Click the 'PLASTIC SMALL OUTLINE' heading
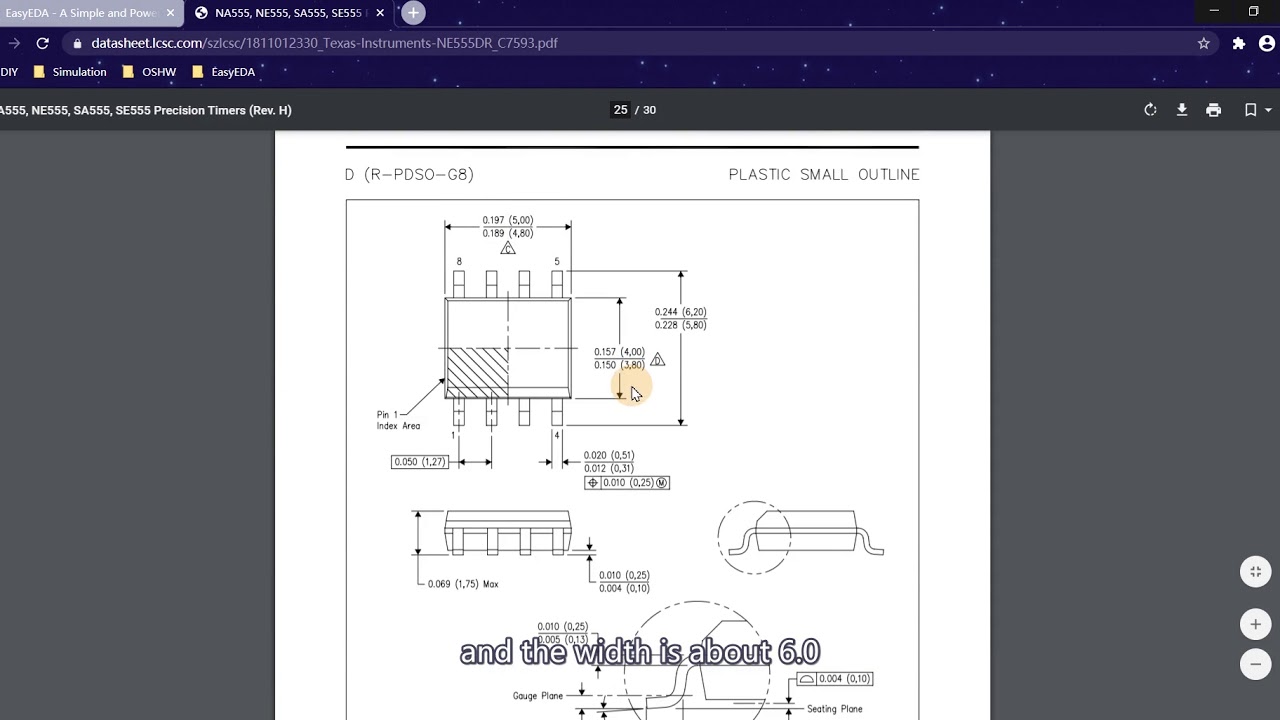Viewport: 1280px width, 720px height. click(824, 174)
